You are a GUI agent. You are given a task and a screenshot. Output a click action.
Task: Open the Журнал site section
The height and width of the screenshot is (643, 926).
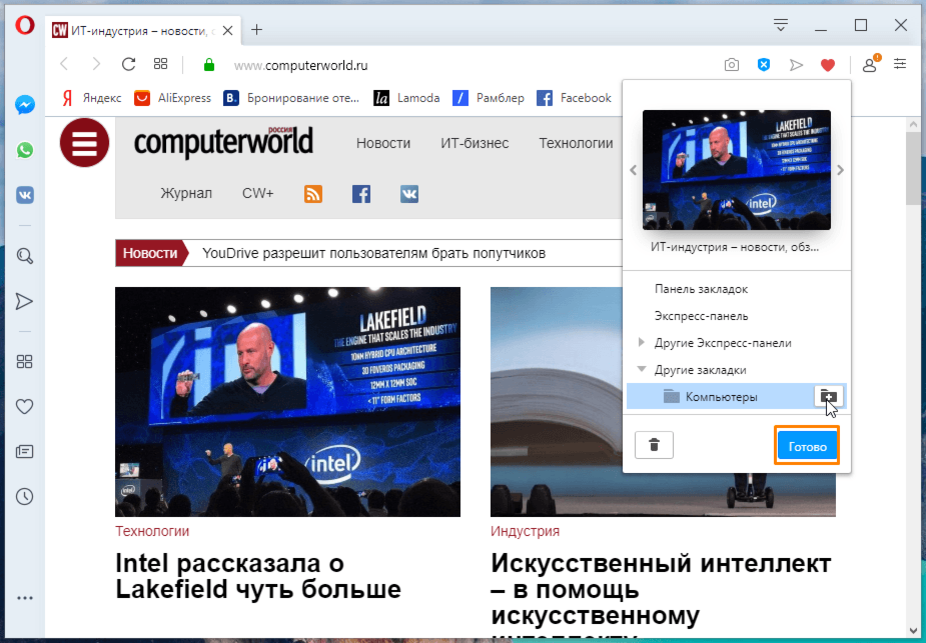click(186, 193)
